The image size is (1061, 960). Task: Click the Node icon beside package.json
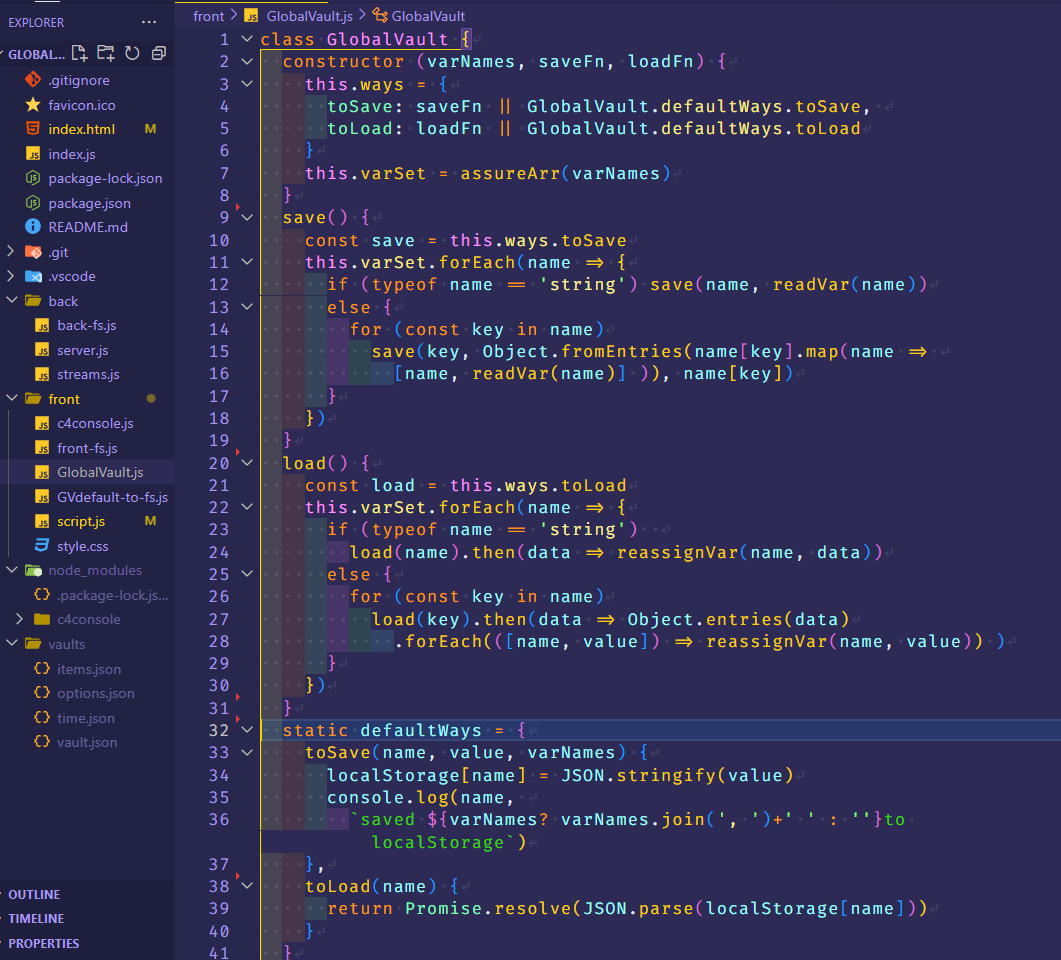[32, 202]
